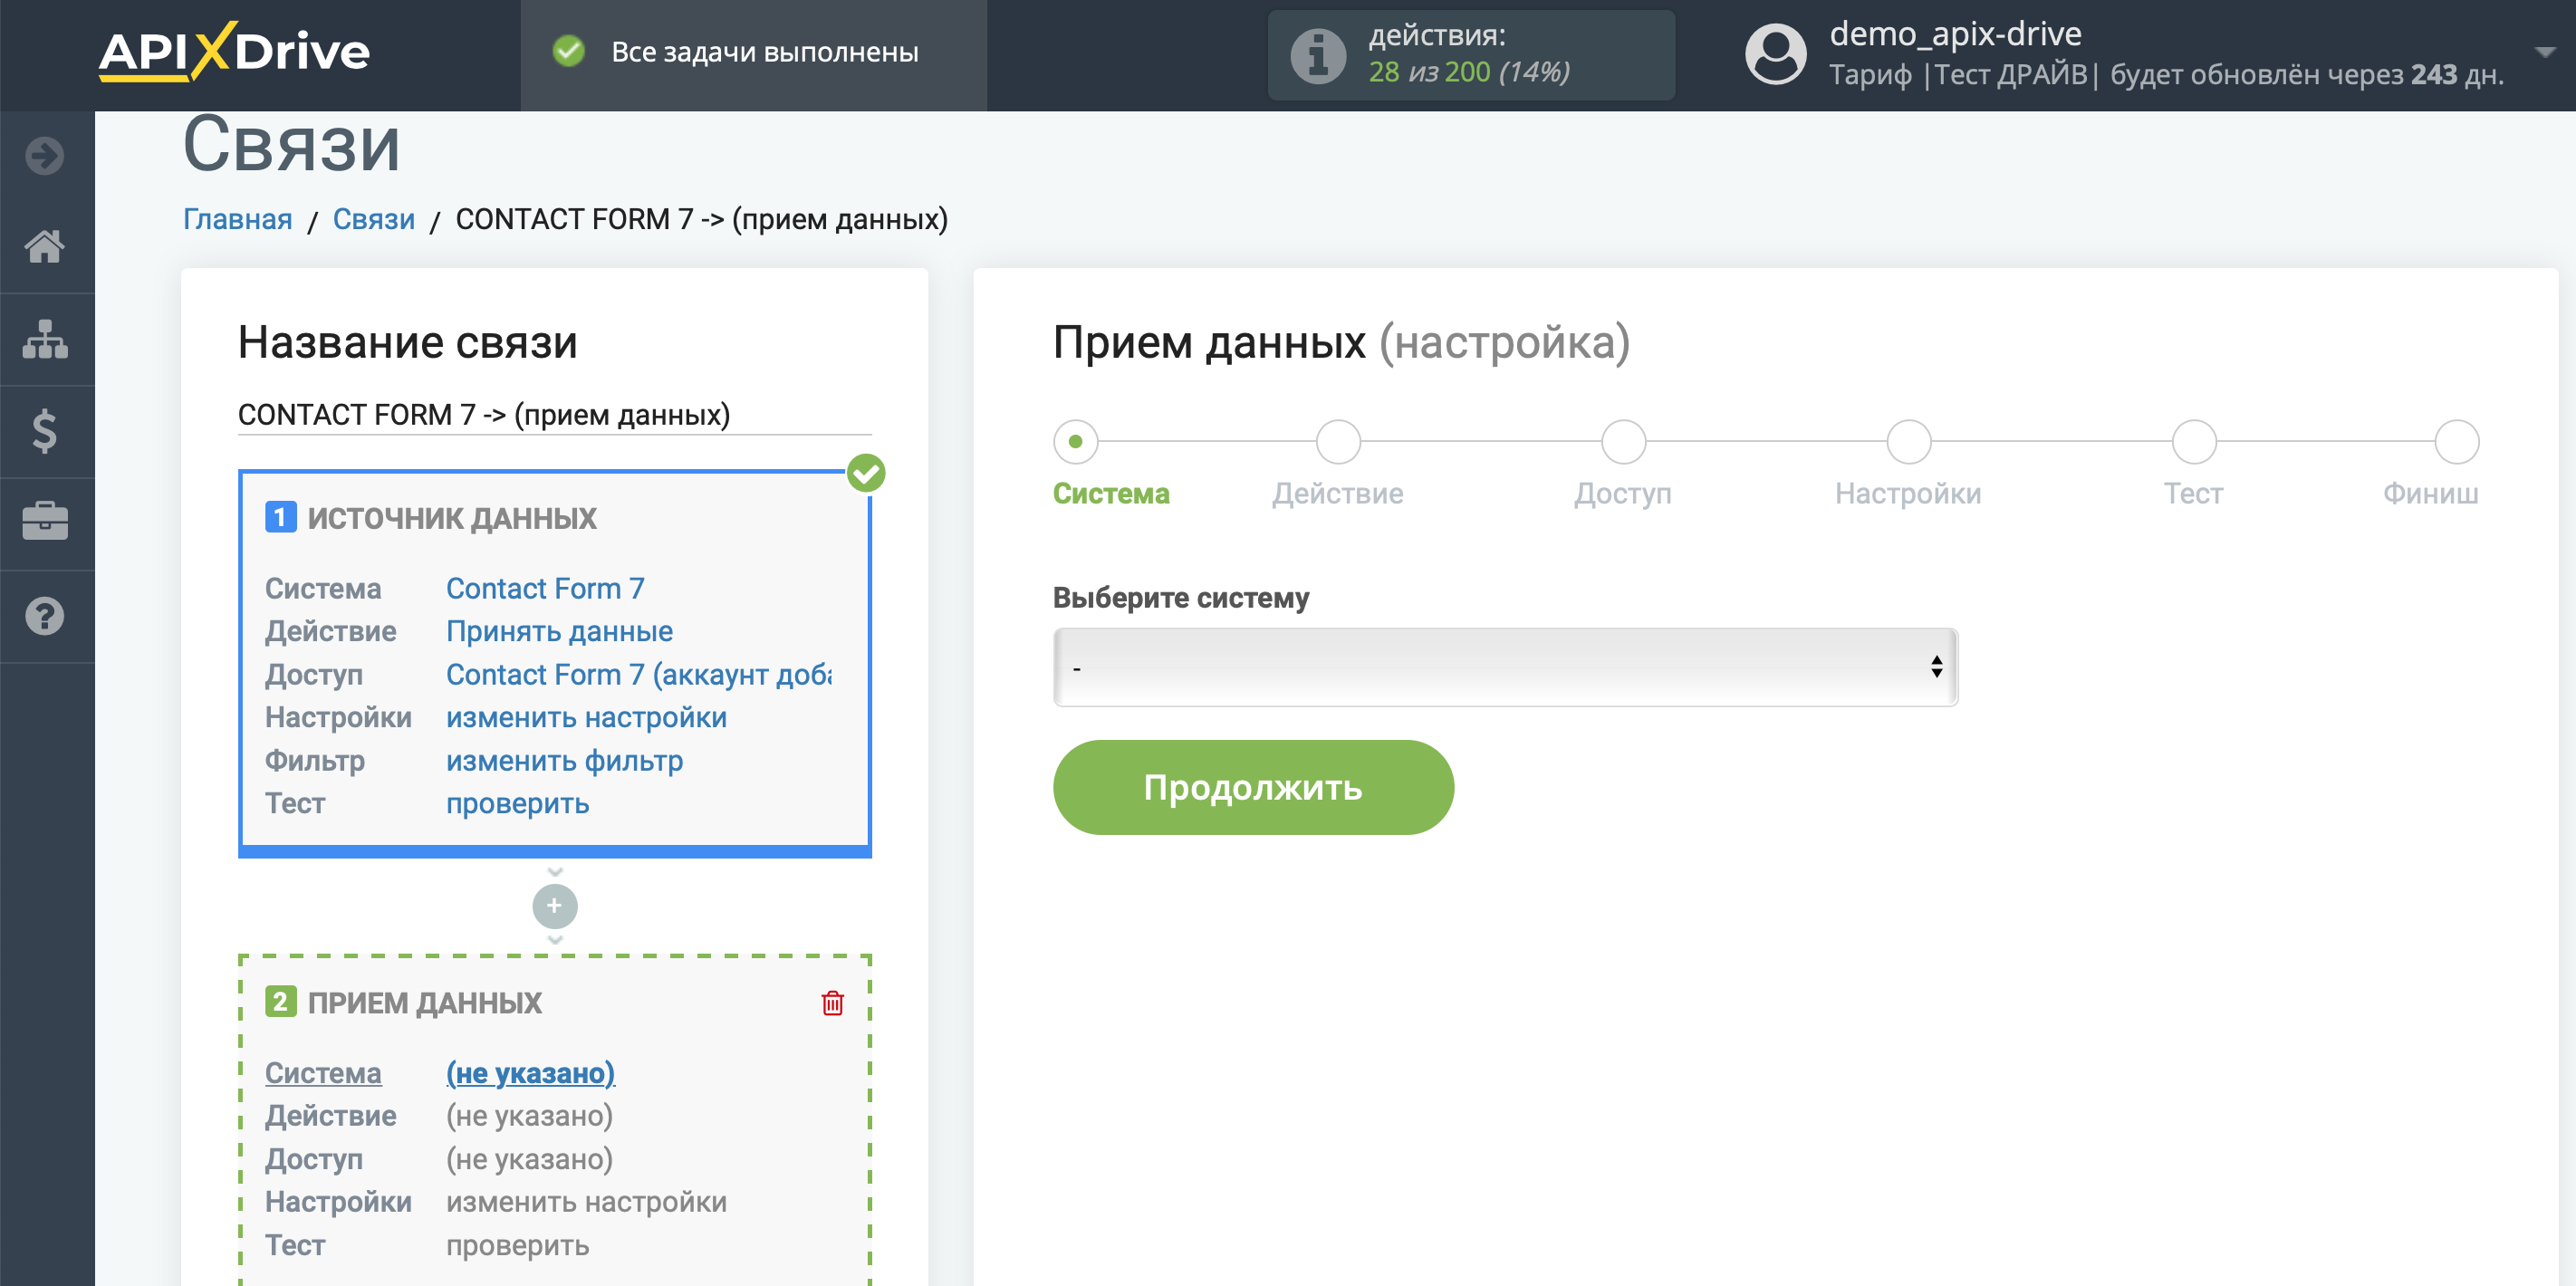Click the underlined Система label in Прием данных block
The height and width of the screenshot is (1286, 2576).
click(x=323, y=1072)
